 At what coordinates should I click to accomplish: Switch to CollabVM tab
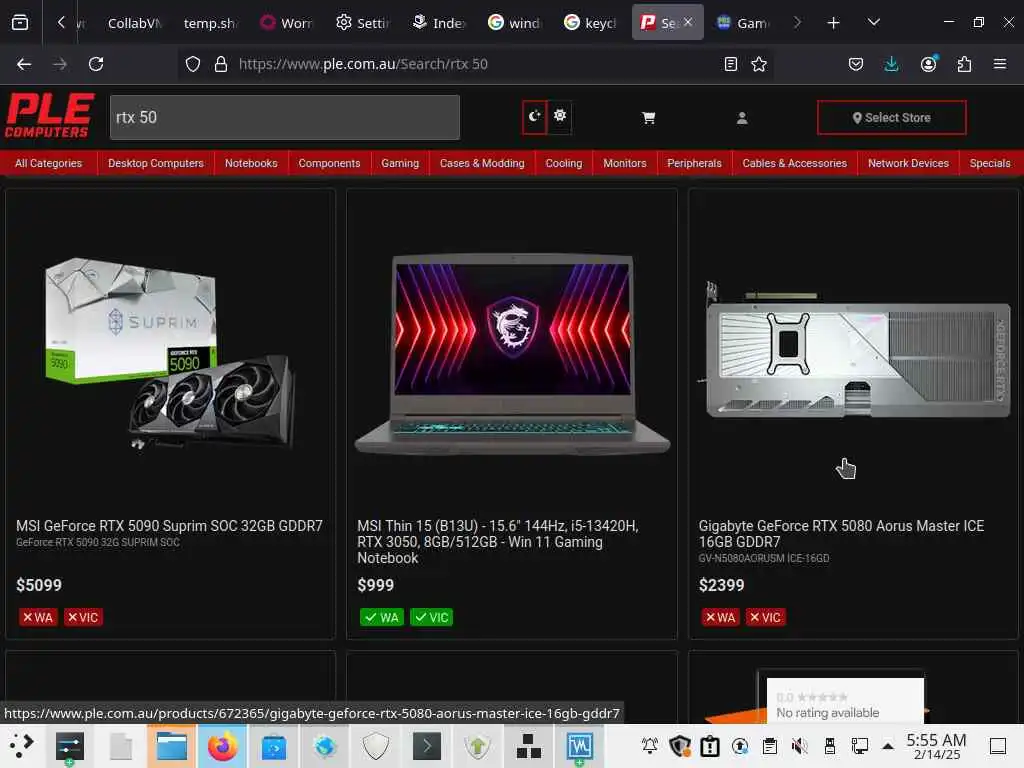coord(134,23)
